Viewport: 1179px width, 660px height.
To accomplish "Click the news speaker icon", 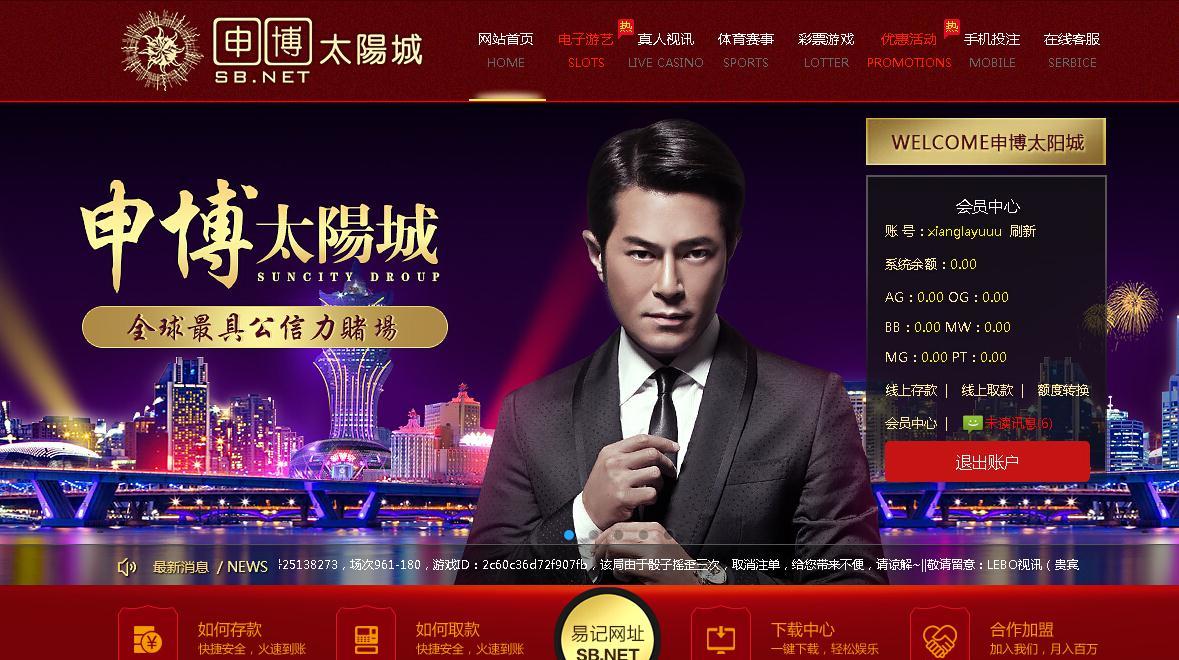I will coord(127,567).
